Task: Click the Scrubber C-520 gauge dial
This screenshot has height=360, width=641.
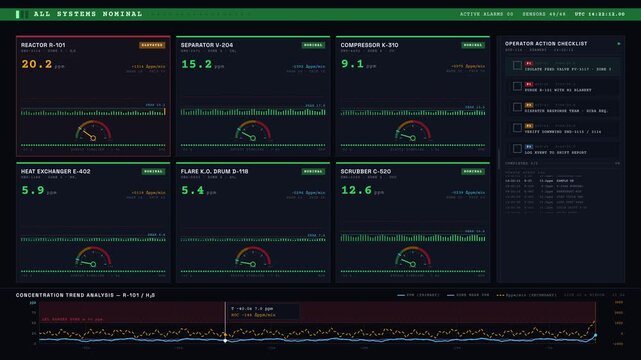Action: (413, 257)
